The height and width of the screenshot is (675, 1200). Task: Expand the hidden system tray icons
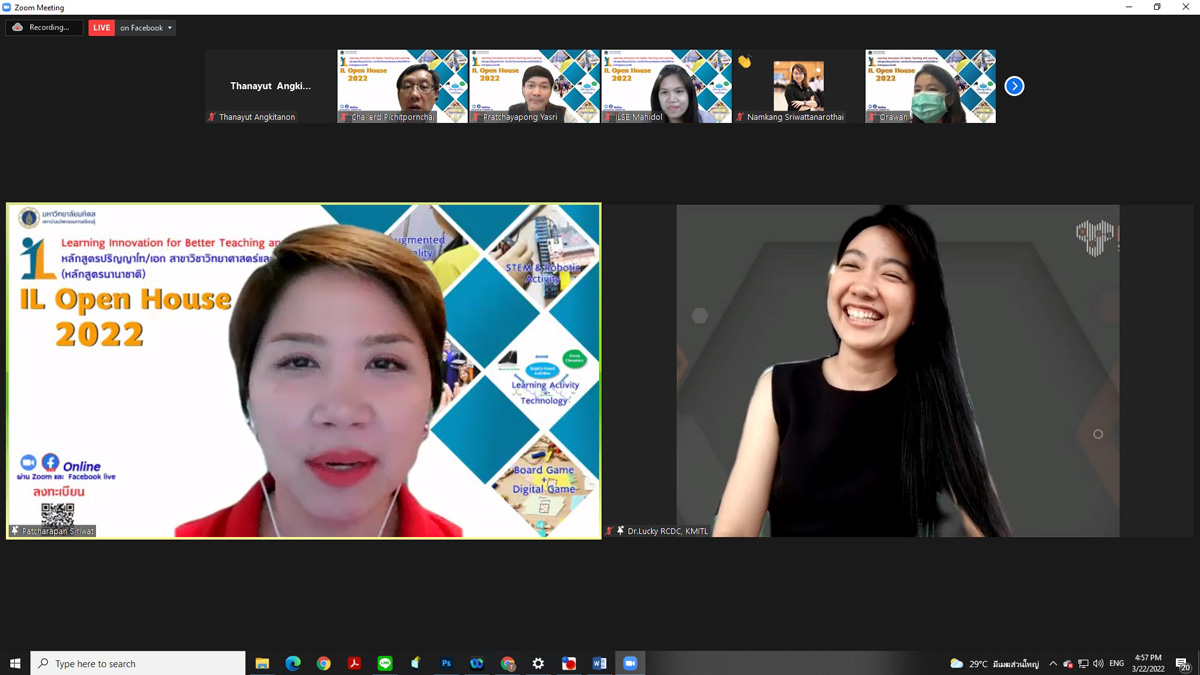click(1052, 663)
